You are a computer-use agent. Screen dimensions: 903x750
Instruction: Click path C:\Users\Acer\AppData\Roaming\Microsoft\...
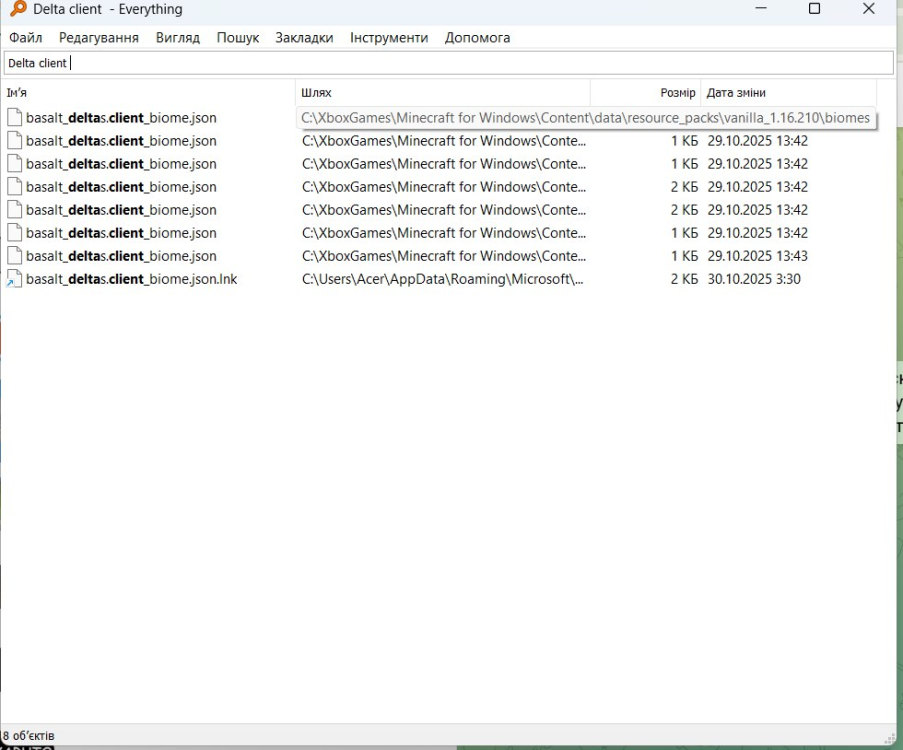(442, 279)
